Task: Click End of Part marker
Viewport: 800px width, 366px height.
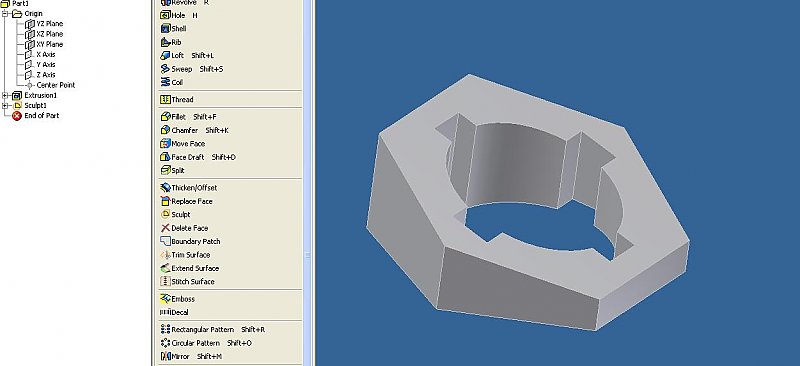Action: 36,116
